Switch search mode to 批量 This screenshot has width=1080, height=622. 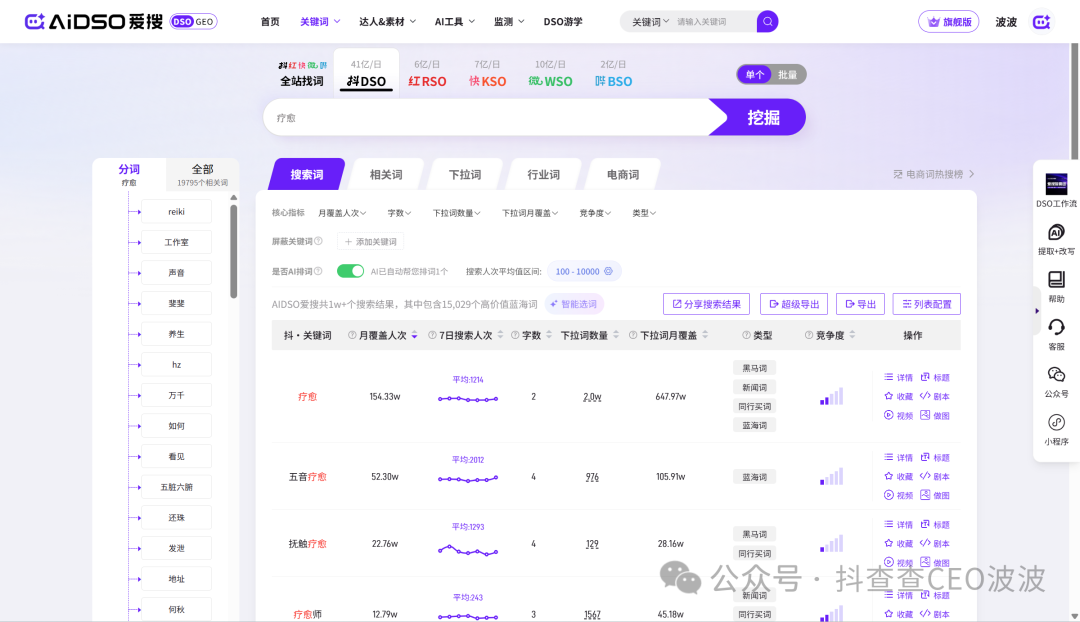coord(788,75)
